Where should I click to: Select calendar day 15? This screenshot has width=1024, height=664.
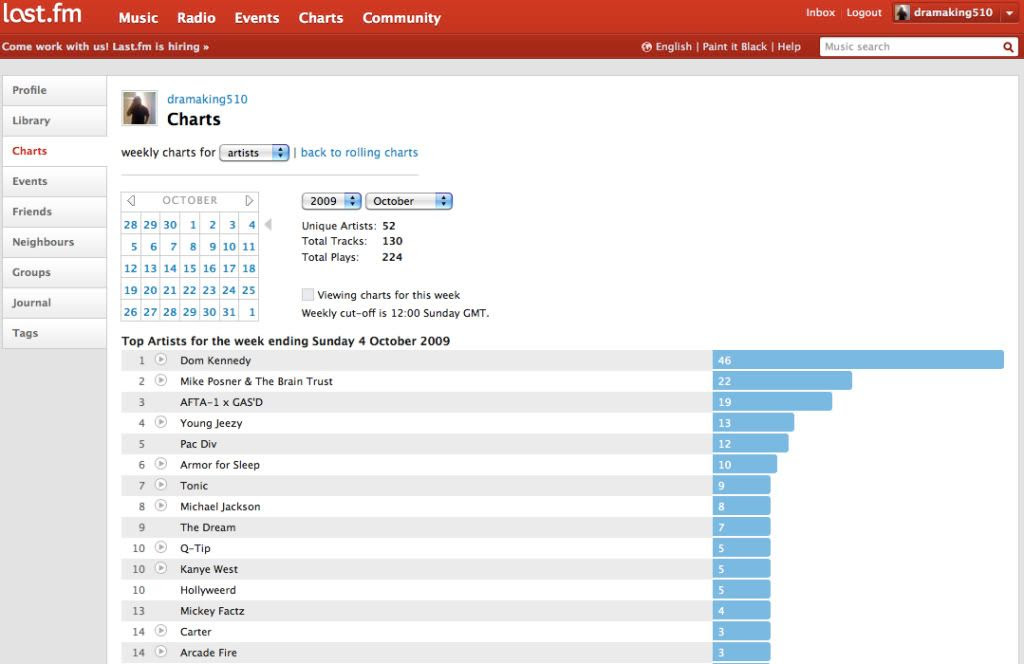(189, 268)
